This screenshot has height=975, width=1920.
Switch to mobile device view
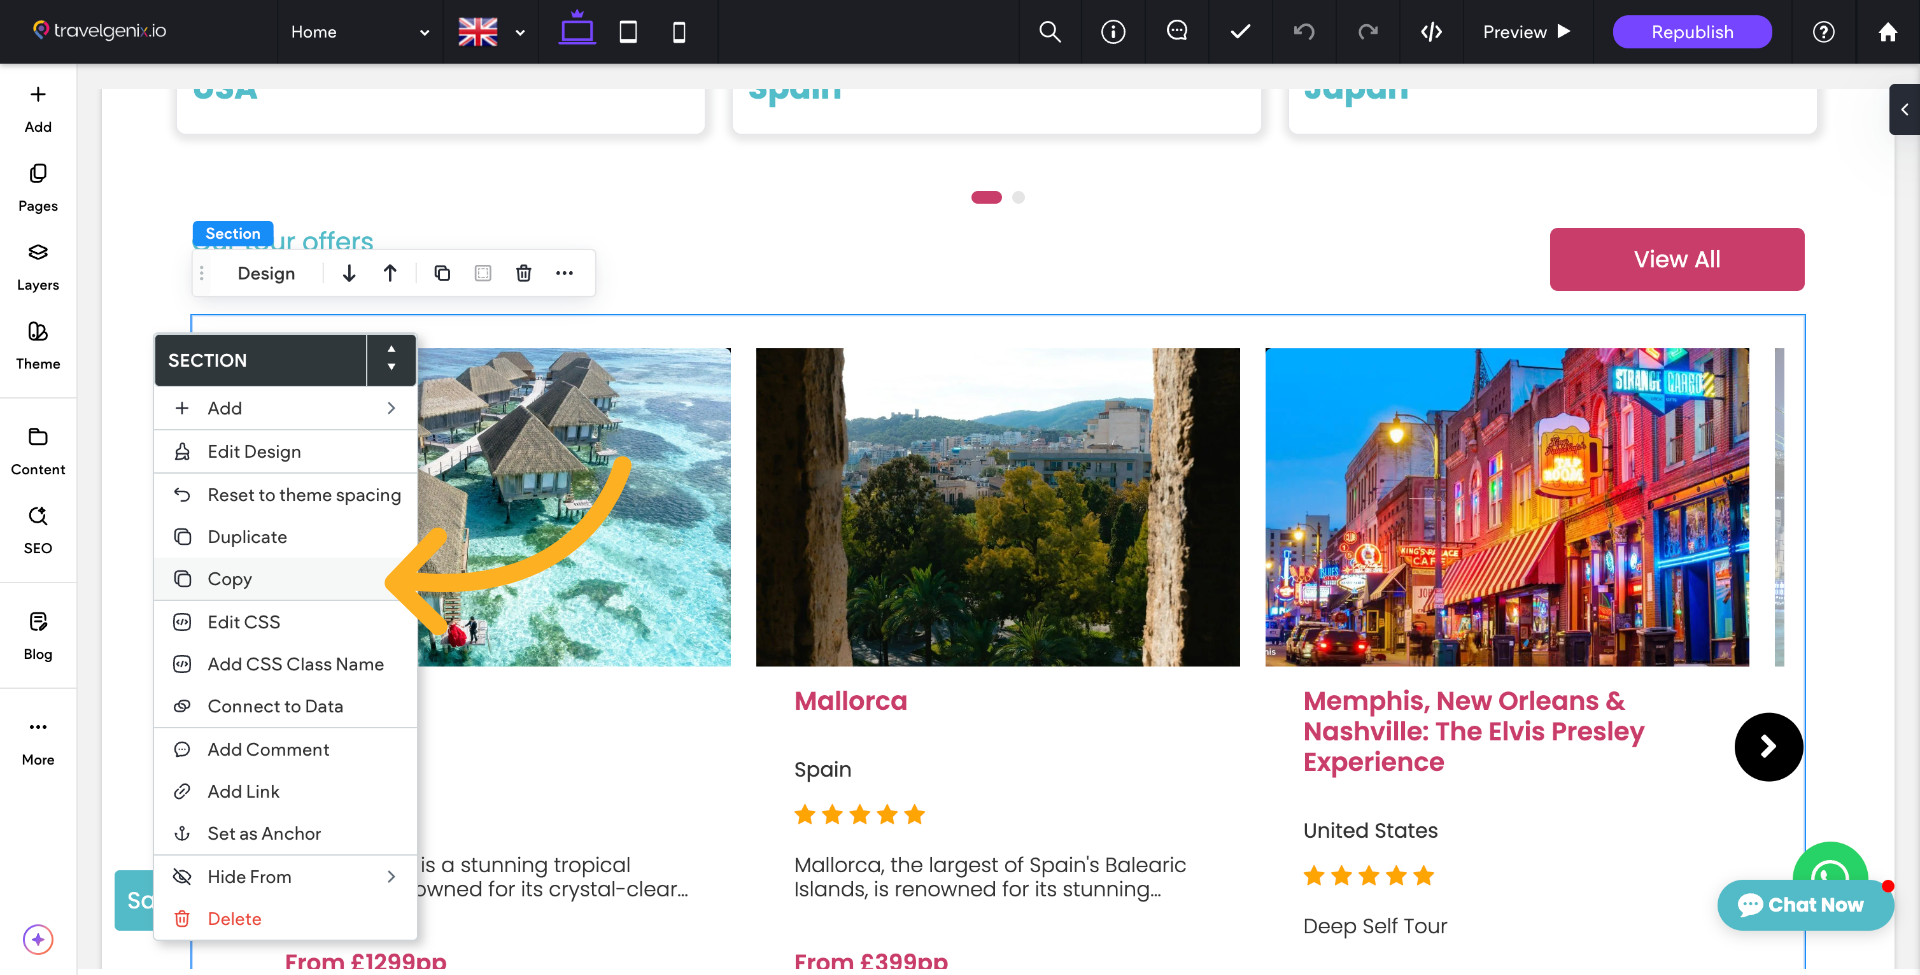679,32
